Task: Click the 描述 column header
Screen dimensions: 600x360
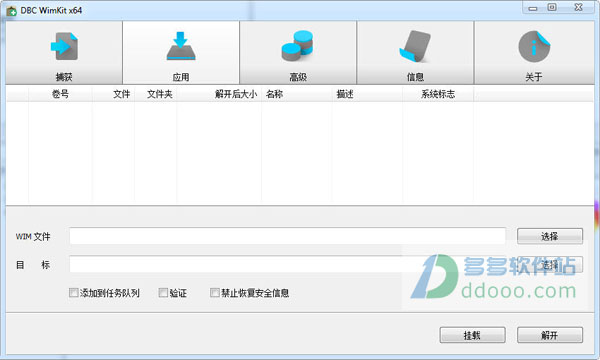Action: point(367,94)
